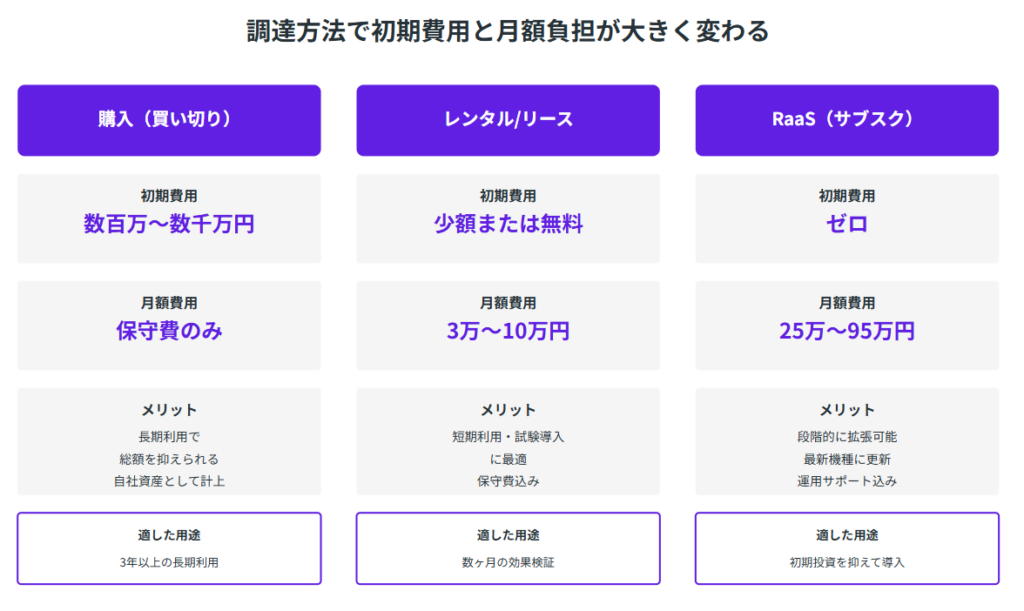Viewport: 1024px width, 611px height.
Task: Click the 数百万〜数千万円 initial cost text
Action: (x=169, y=225)
